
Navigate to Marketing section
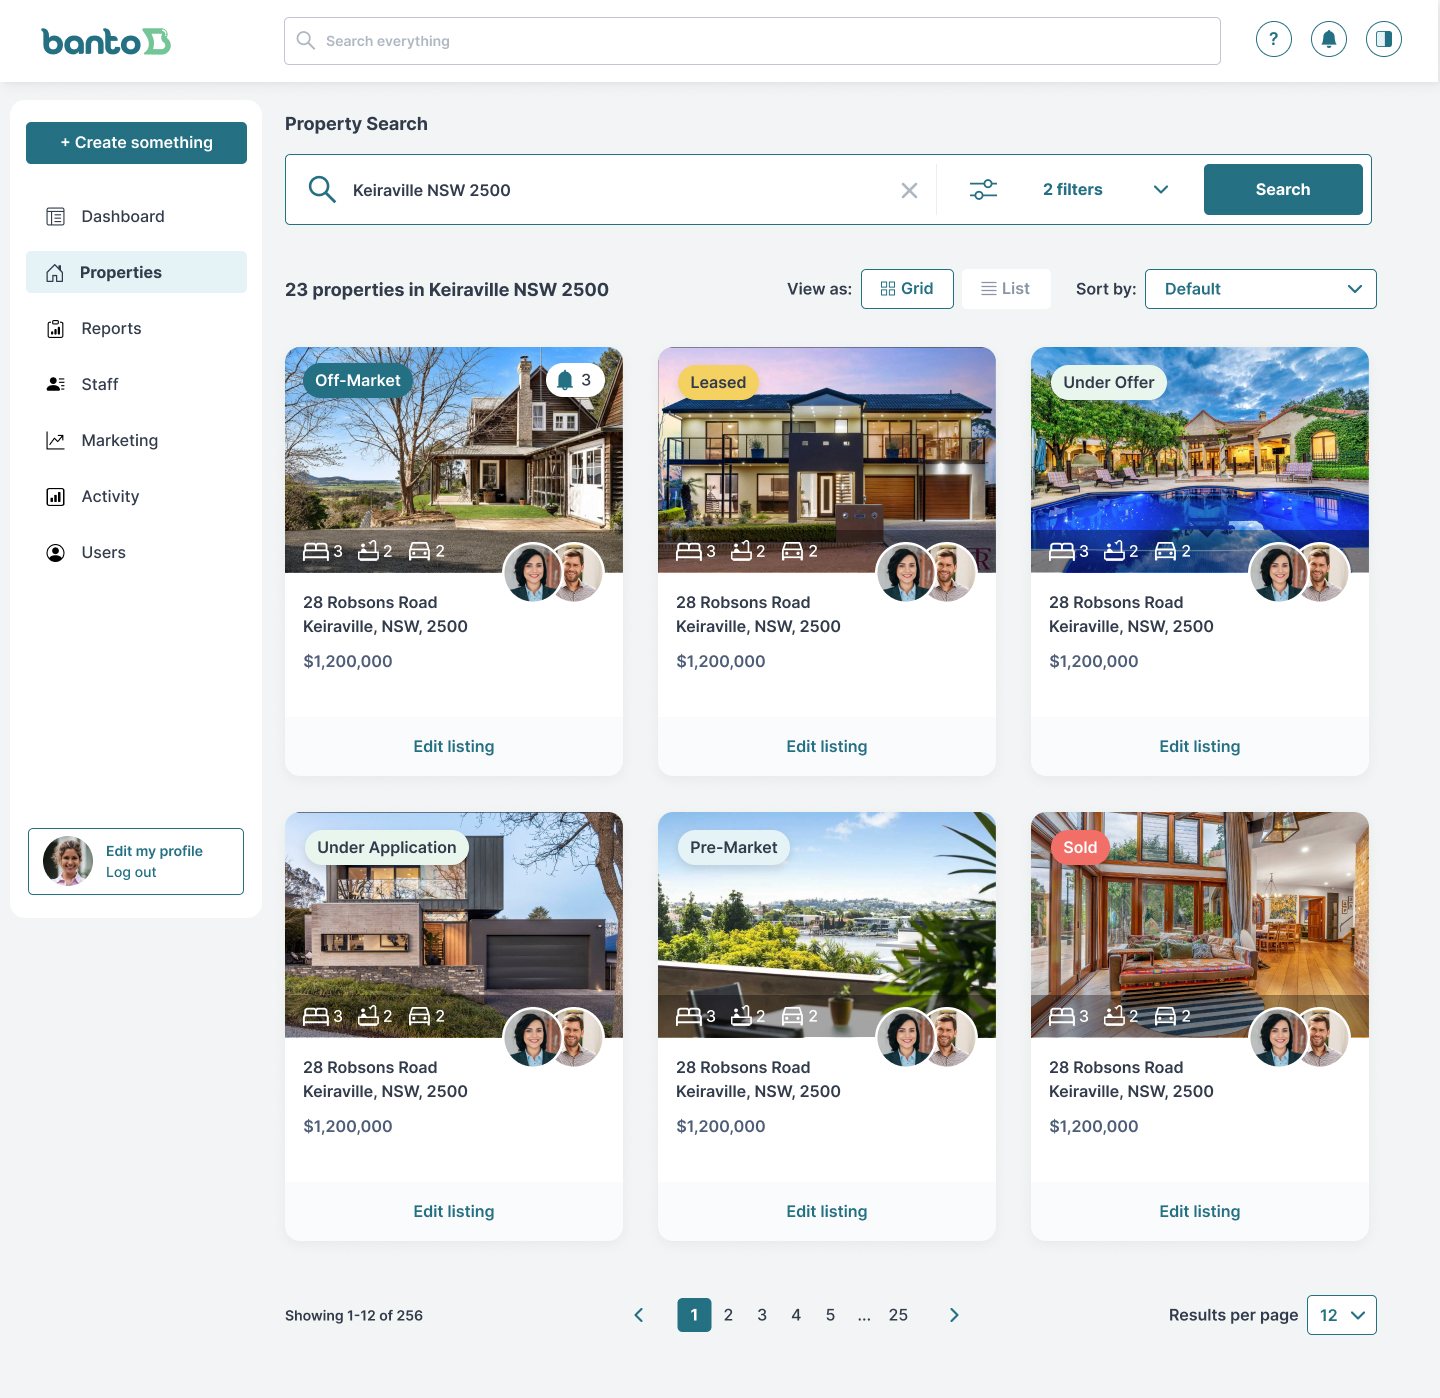(x=119, y=441)
